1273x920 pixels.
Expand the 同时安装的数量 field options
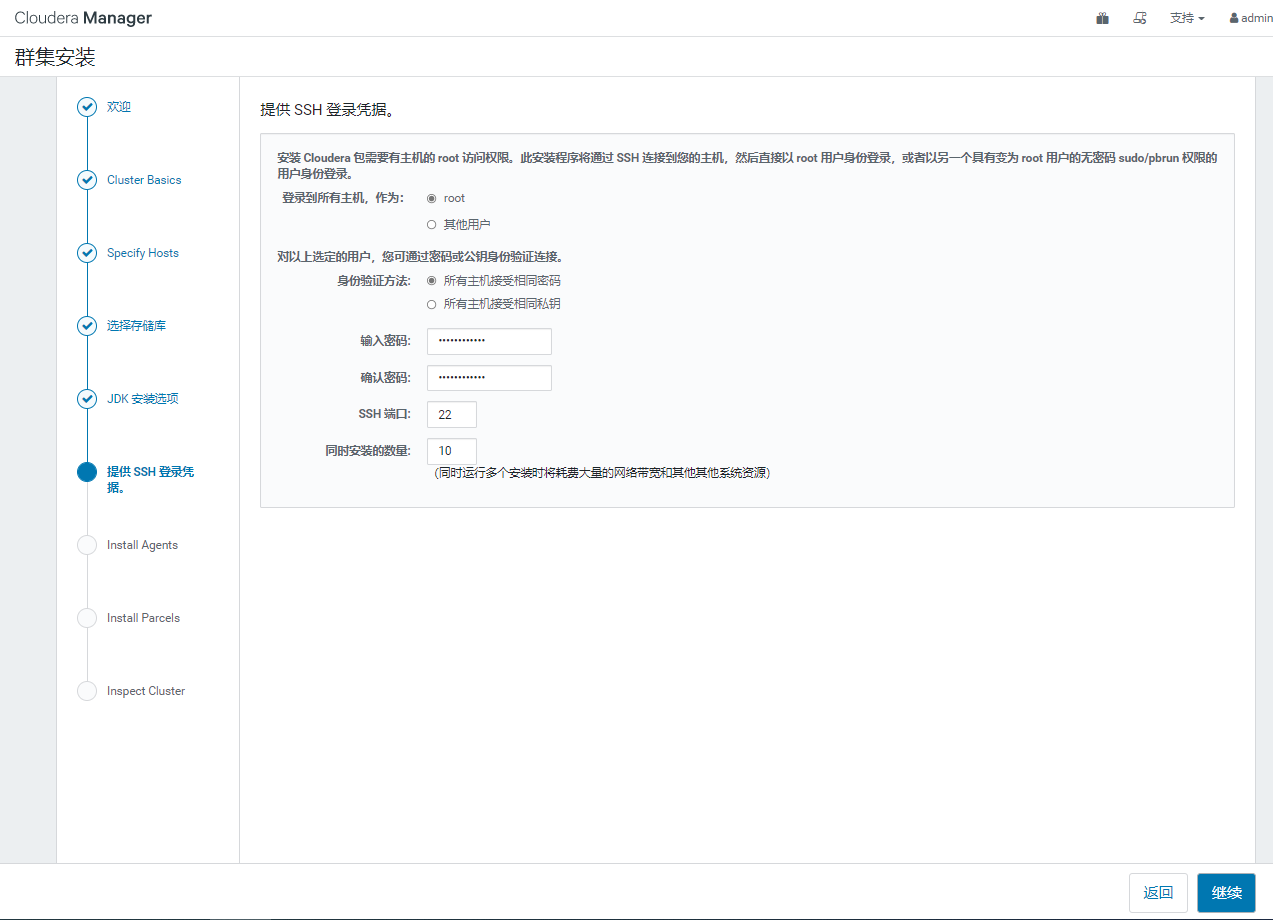(x=451, y=451)
